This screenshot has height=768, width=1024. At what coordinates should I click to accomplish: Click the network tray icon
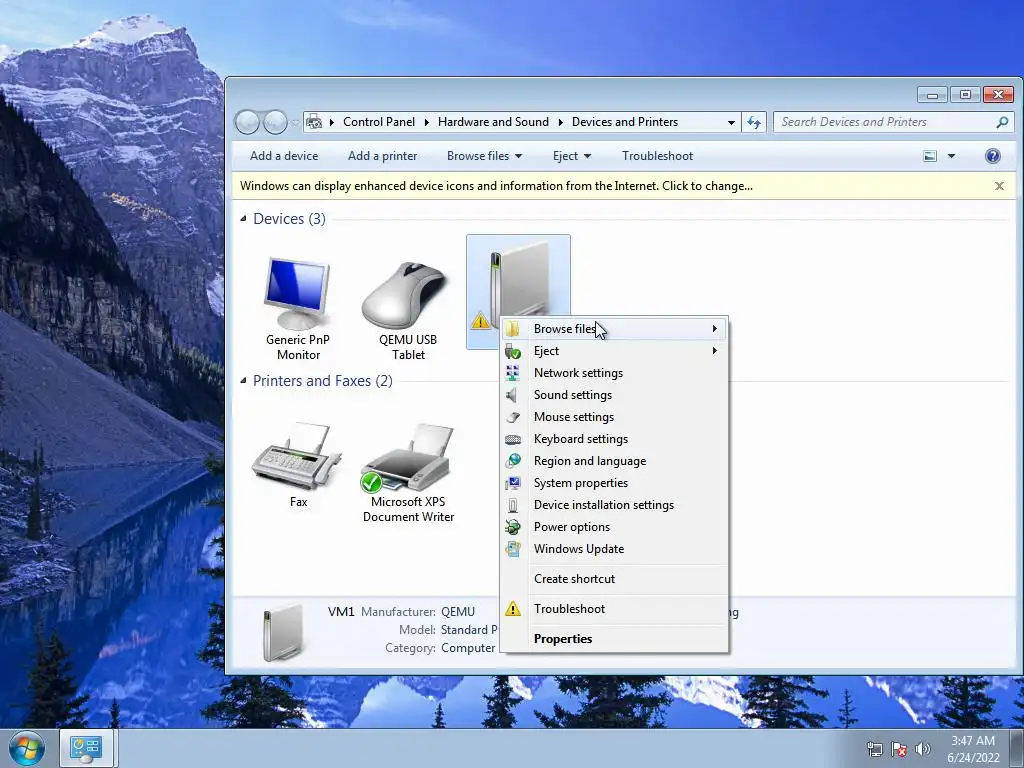[874, 748]
